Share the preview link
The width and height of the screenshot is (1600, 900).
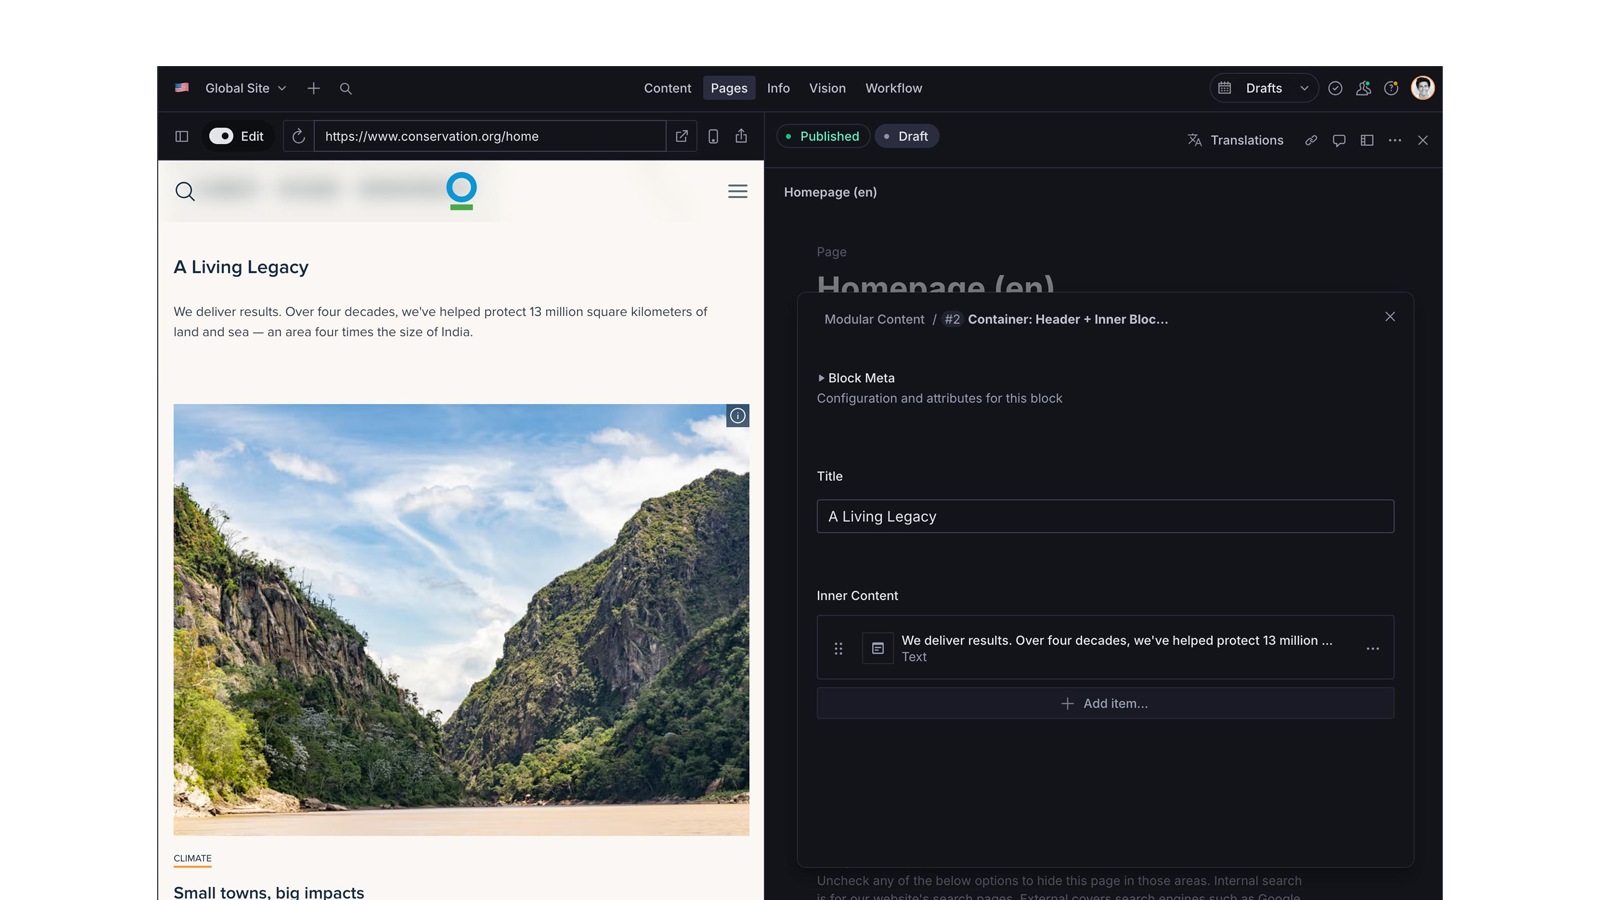click(741, 136)
